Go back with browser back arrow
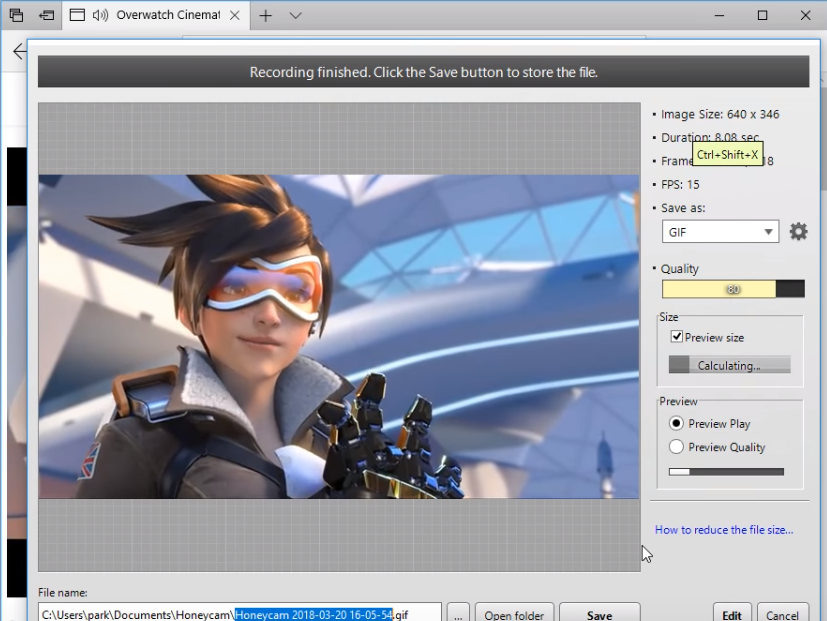The image size is (827, 621). [18, 52]
